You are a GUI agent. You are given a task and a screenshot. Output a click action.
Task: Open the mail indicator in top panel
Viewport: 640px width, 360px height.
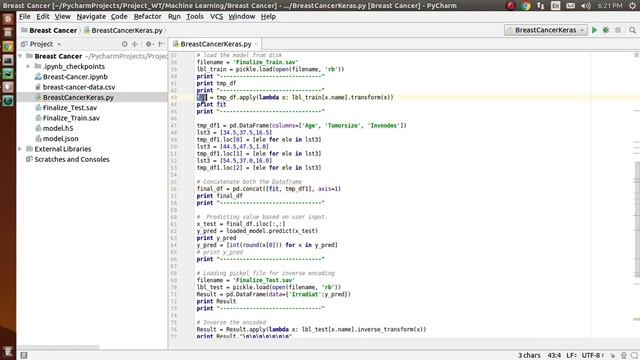[x=571, y=5]
